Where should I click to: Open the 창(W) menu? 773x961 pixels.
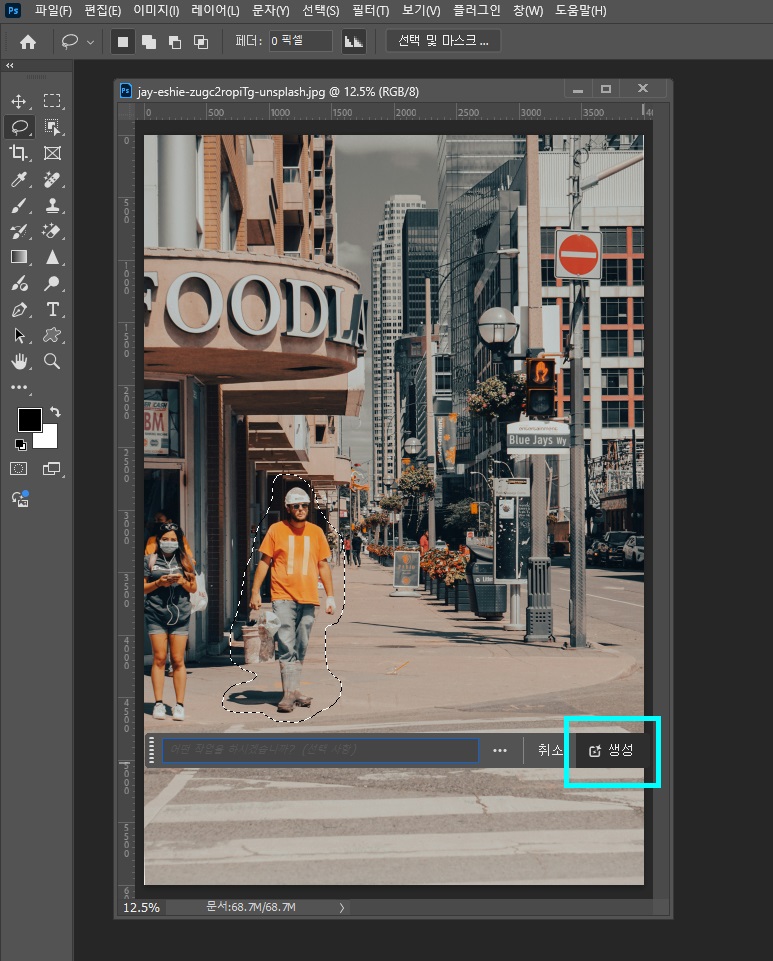[528, 10]
